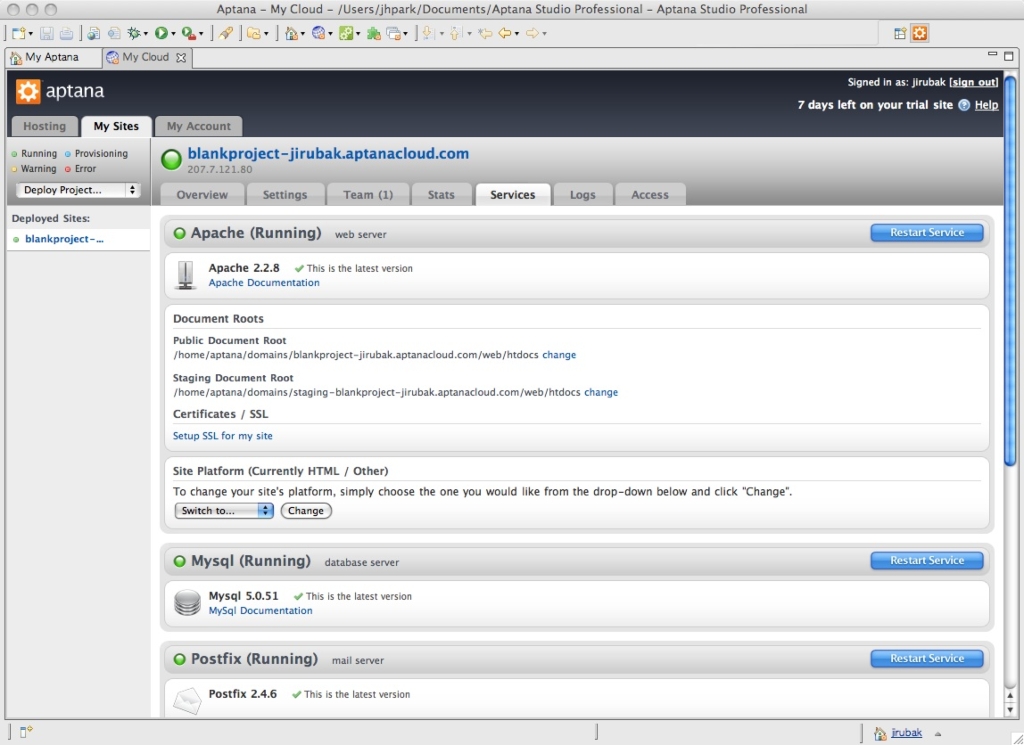The image size is (1024, 745).
Task: Click the brush highlighter toolbar icon
Action: (x=226, y=33)
